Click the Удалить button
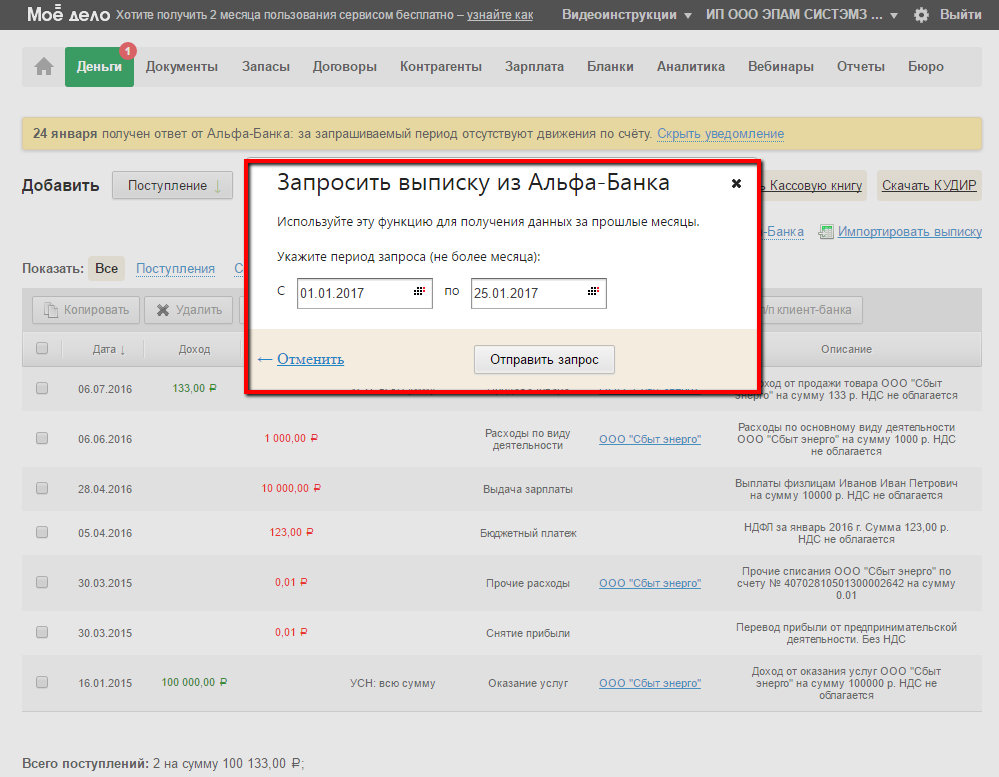The image size is (999, 777). tap(188, 310)
